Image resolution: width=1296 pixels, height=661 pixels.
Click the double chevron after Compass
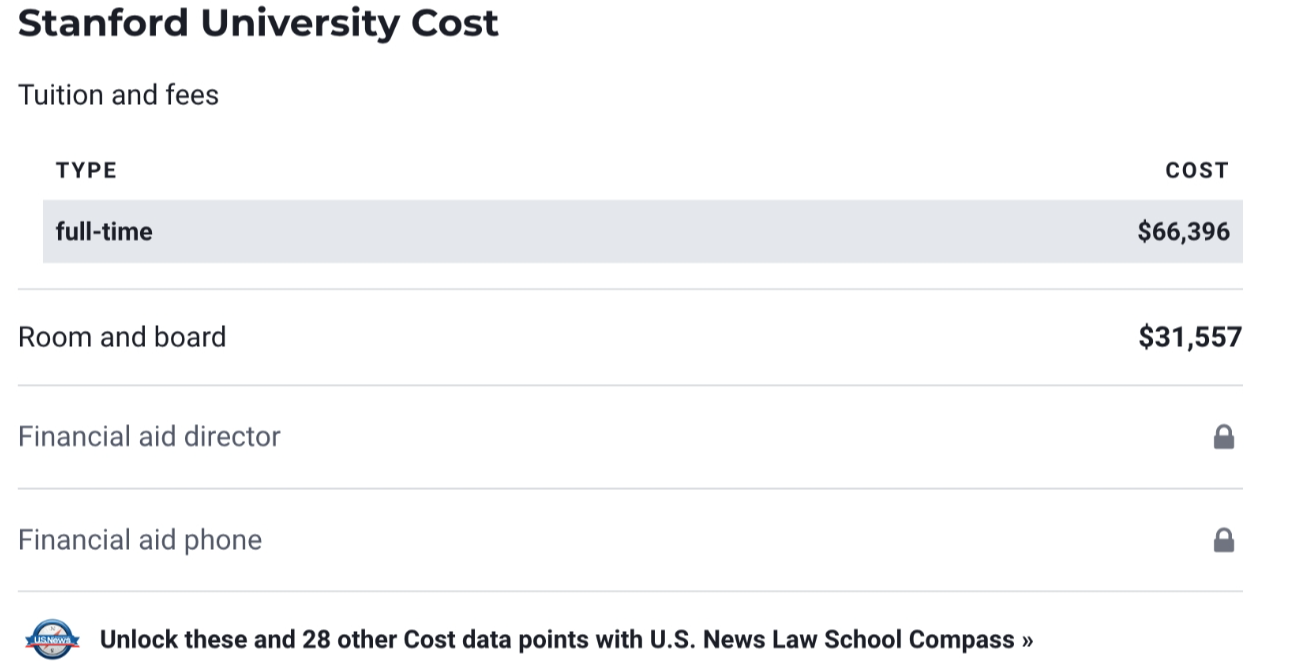click(x=1027, y=640)
